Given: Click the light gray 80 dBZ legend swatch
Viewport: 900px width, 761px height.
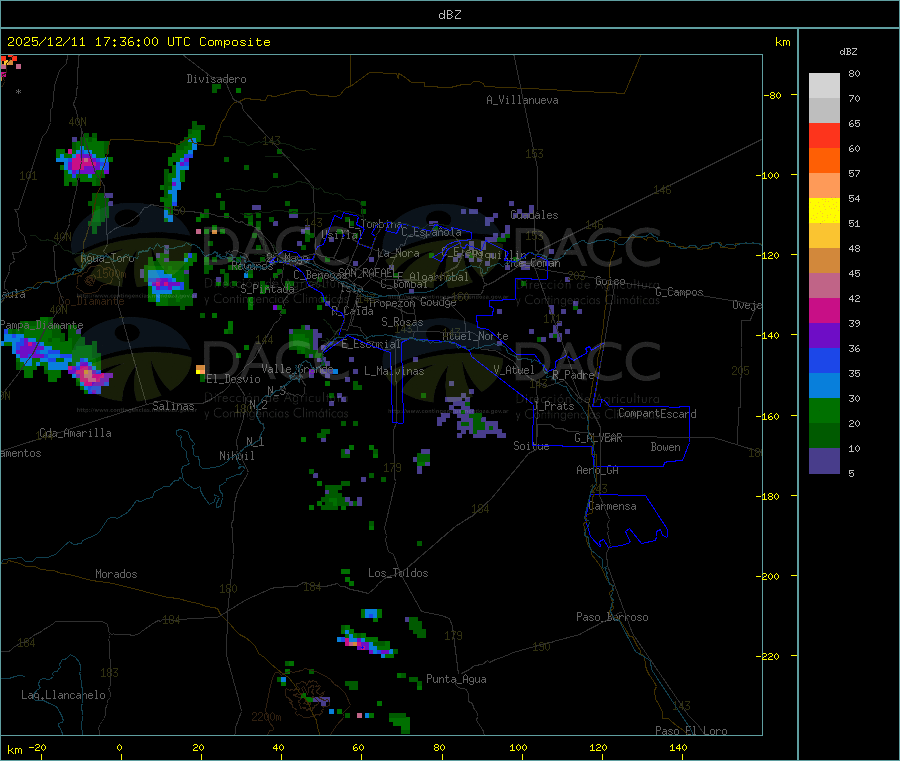Looking at the screenshot, I should coord(824,86).
